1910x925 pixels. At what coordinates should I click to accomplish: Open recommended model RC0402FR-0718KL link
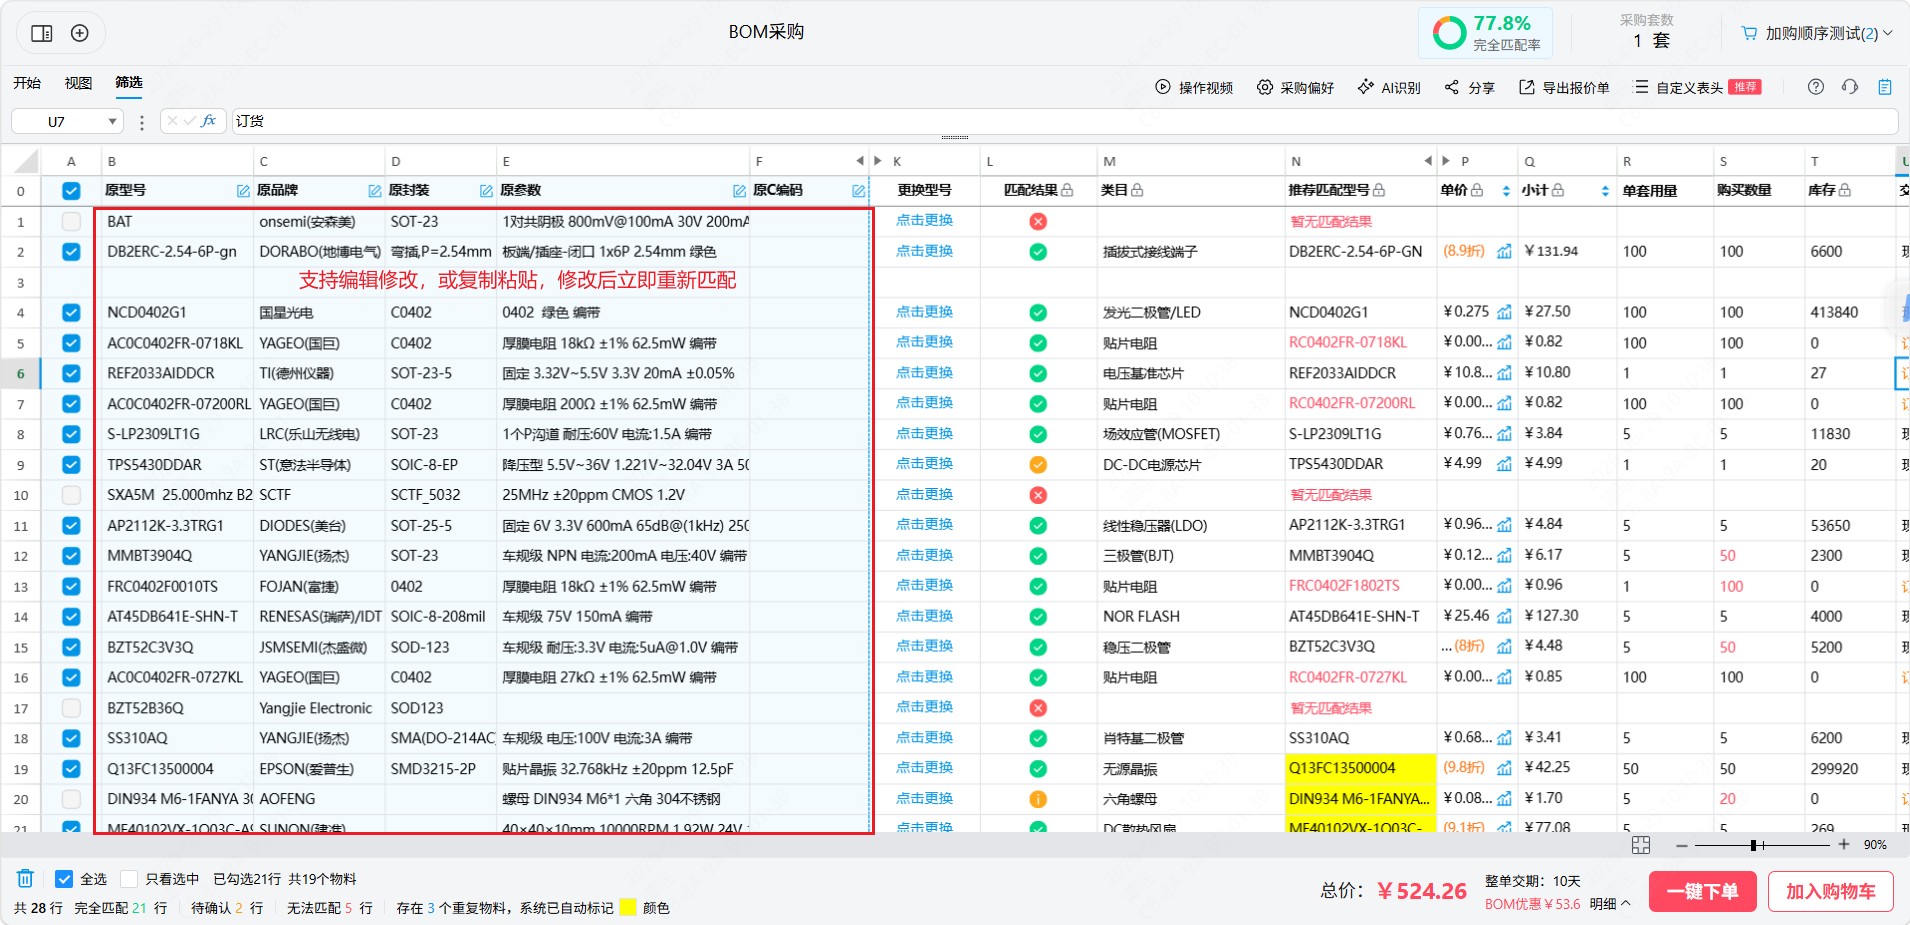(1348, 343)
